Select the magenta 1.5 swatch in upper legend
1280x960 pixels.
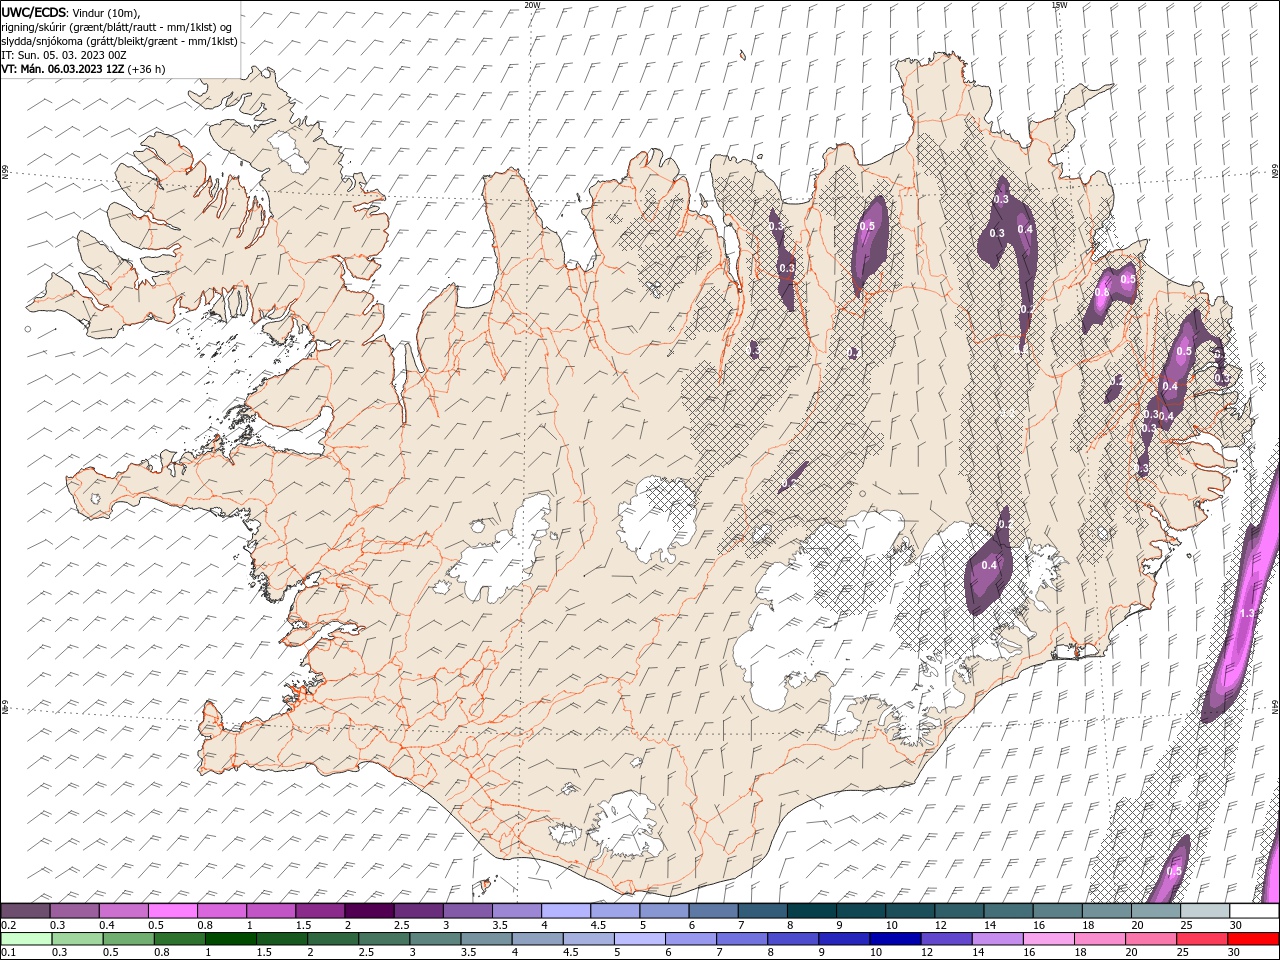(x=320, y=911)
